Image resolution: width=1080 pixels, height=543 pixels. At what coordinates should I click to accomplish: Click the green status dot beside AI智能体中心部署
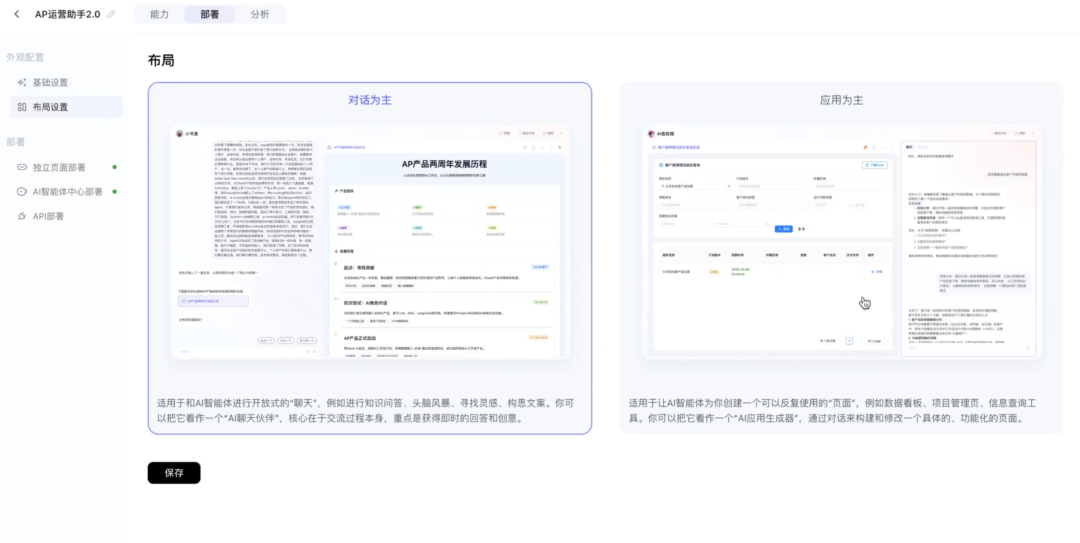pos(114,191)
